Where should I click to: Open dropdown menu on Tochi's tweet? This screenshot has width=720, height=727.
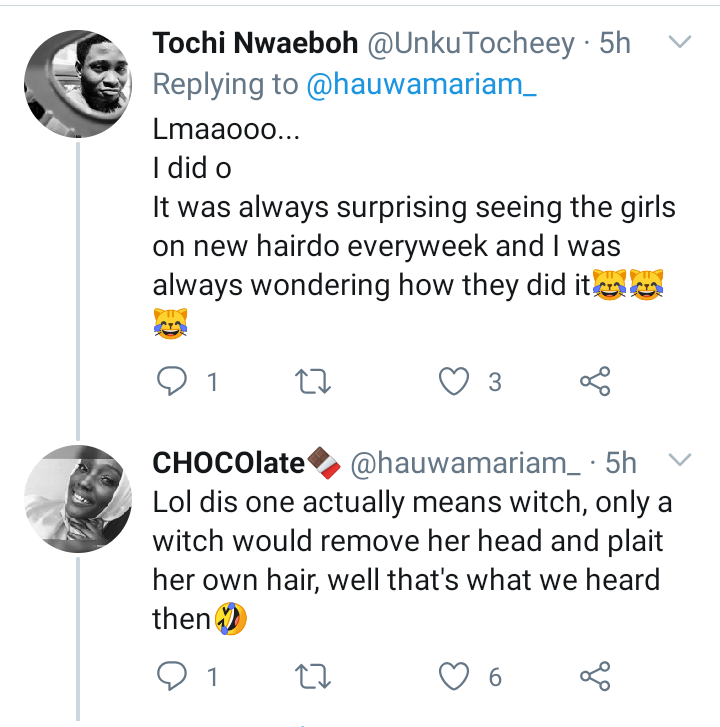(x=679, y=43)
